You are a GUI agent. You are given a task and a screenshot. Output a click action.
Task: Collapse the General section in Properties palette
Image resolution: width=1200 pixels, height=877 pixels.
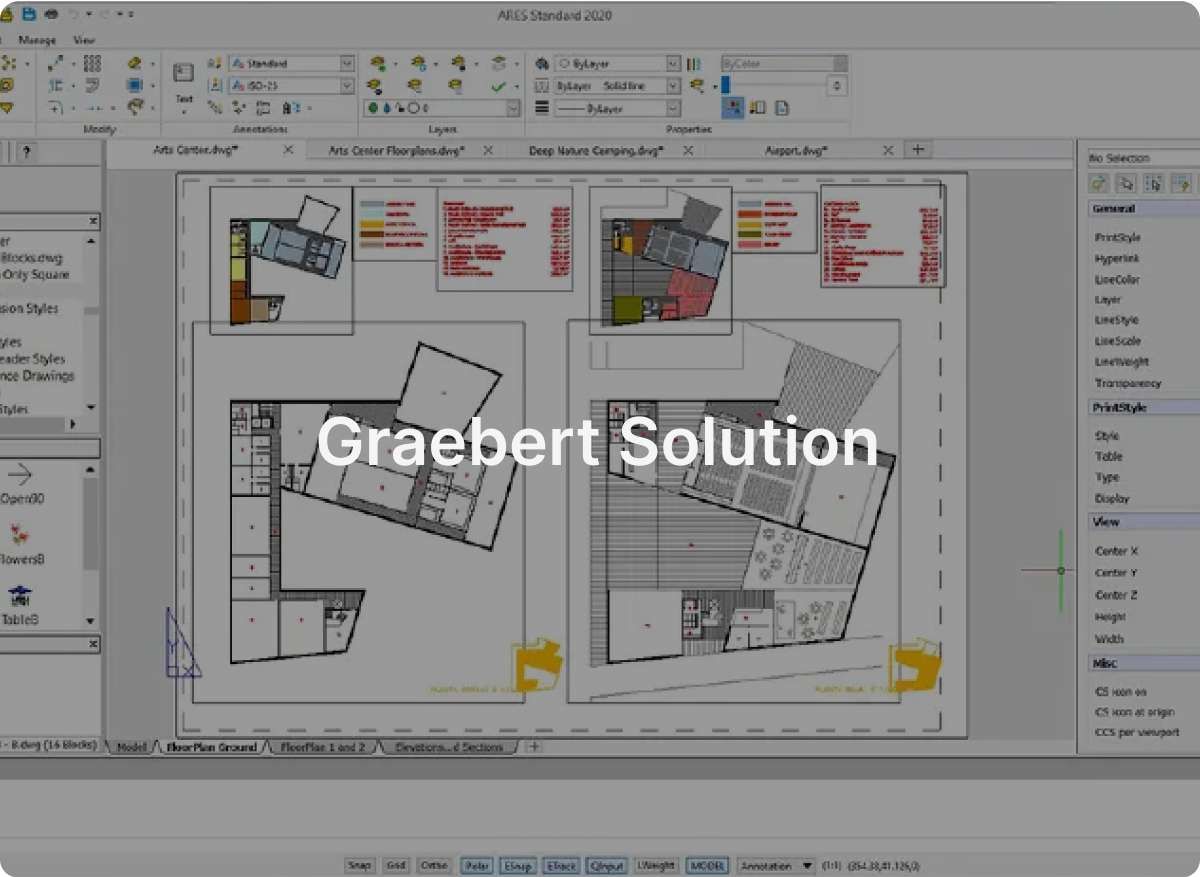[x=1143, y=209]
